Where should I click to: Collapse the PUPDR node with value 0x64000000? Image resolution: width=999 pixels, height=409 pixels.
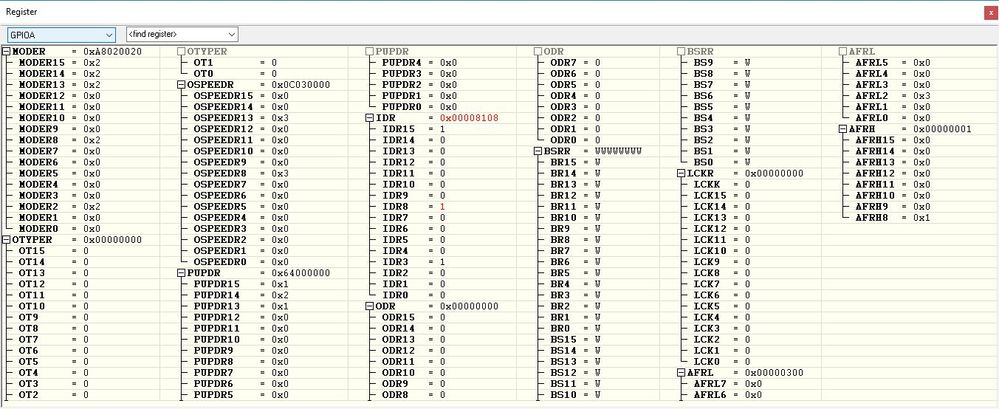181,273
